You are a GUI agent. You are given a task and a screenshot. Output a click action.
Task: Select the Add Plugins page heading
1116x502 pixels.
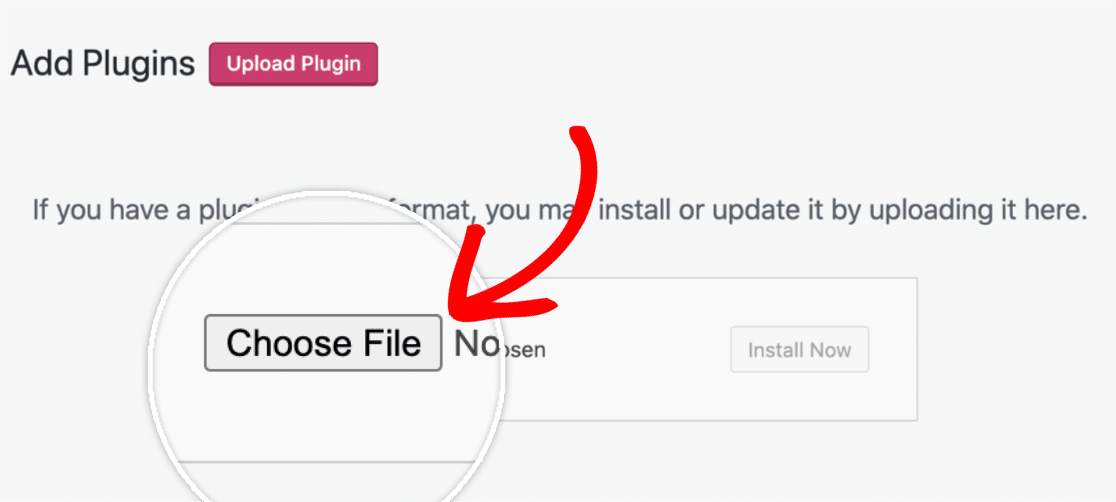103,64
